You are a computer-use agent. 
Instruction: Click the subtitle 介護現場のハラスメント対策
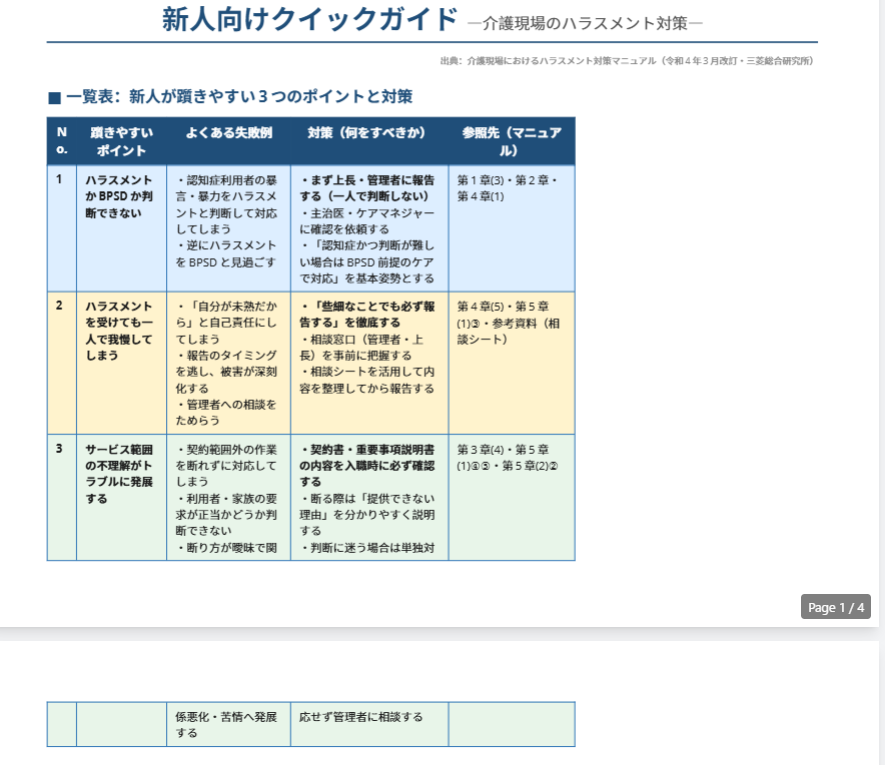point(585,23)
